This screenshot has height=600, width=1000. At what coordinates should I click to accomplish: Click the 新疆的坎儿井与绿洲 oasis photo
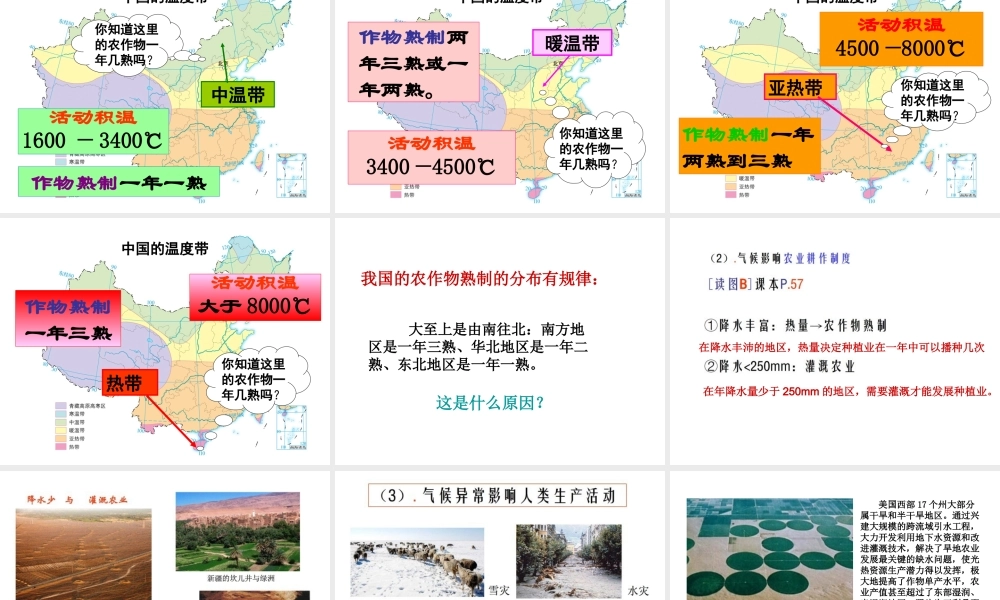237,531
